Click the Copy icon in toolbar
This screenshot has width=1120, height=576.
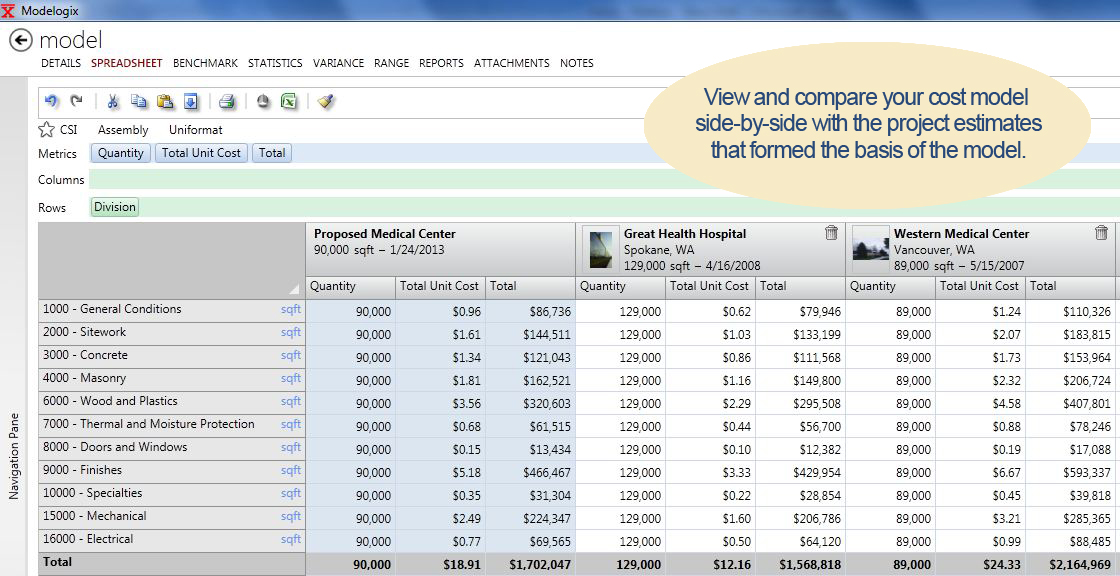(139, 101)
